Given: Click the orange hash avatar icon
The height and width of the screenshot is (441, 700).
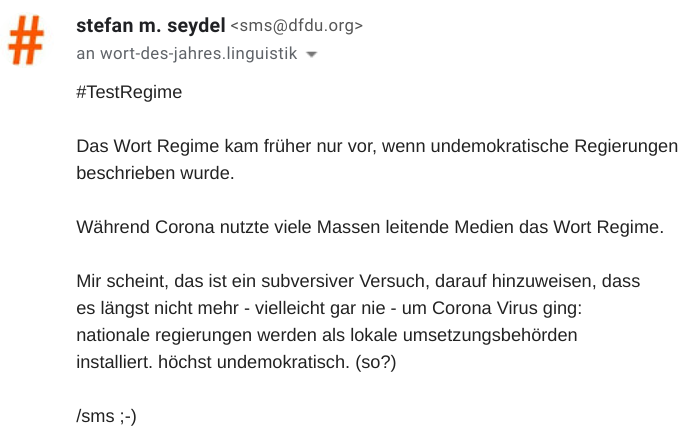Looking at the screenshot, I should point(28,40).
